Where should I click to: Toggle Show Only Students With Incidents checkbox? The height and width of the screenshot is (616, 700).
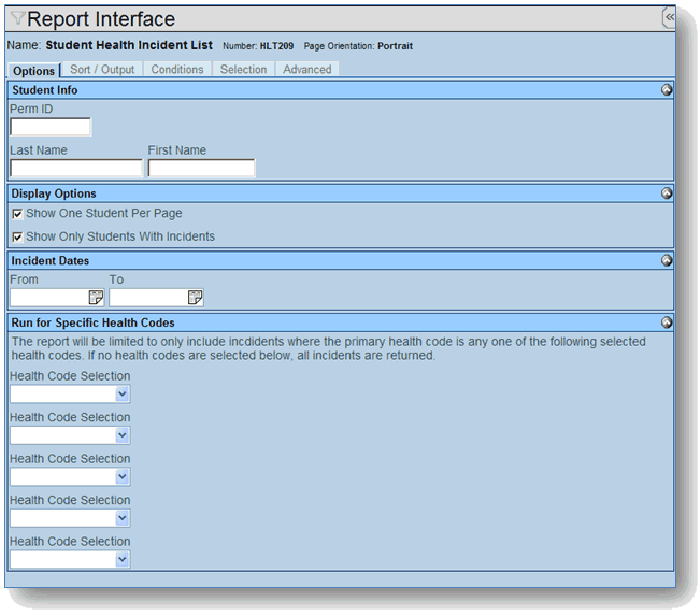17,237
